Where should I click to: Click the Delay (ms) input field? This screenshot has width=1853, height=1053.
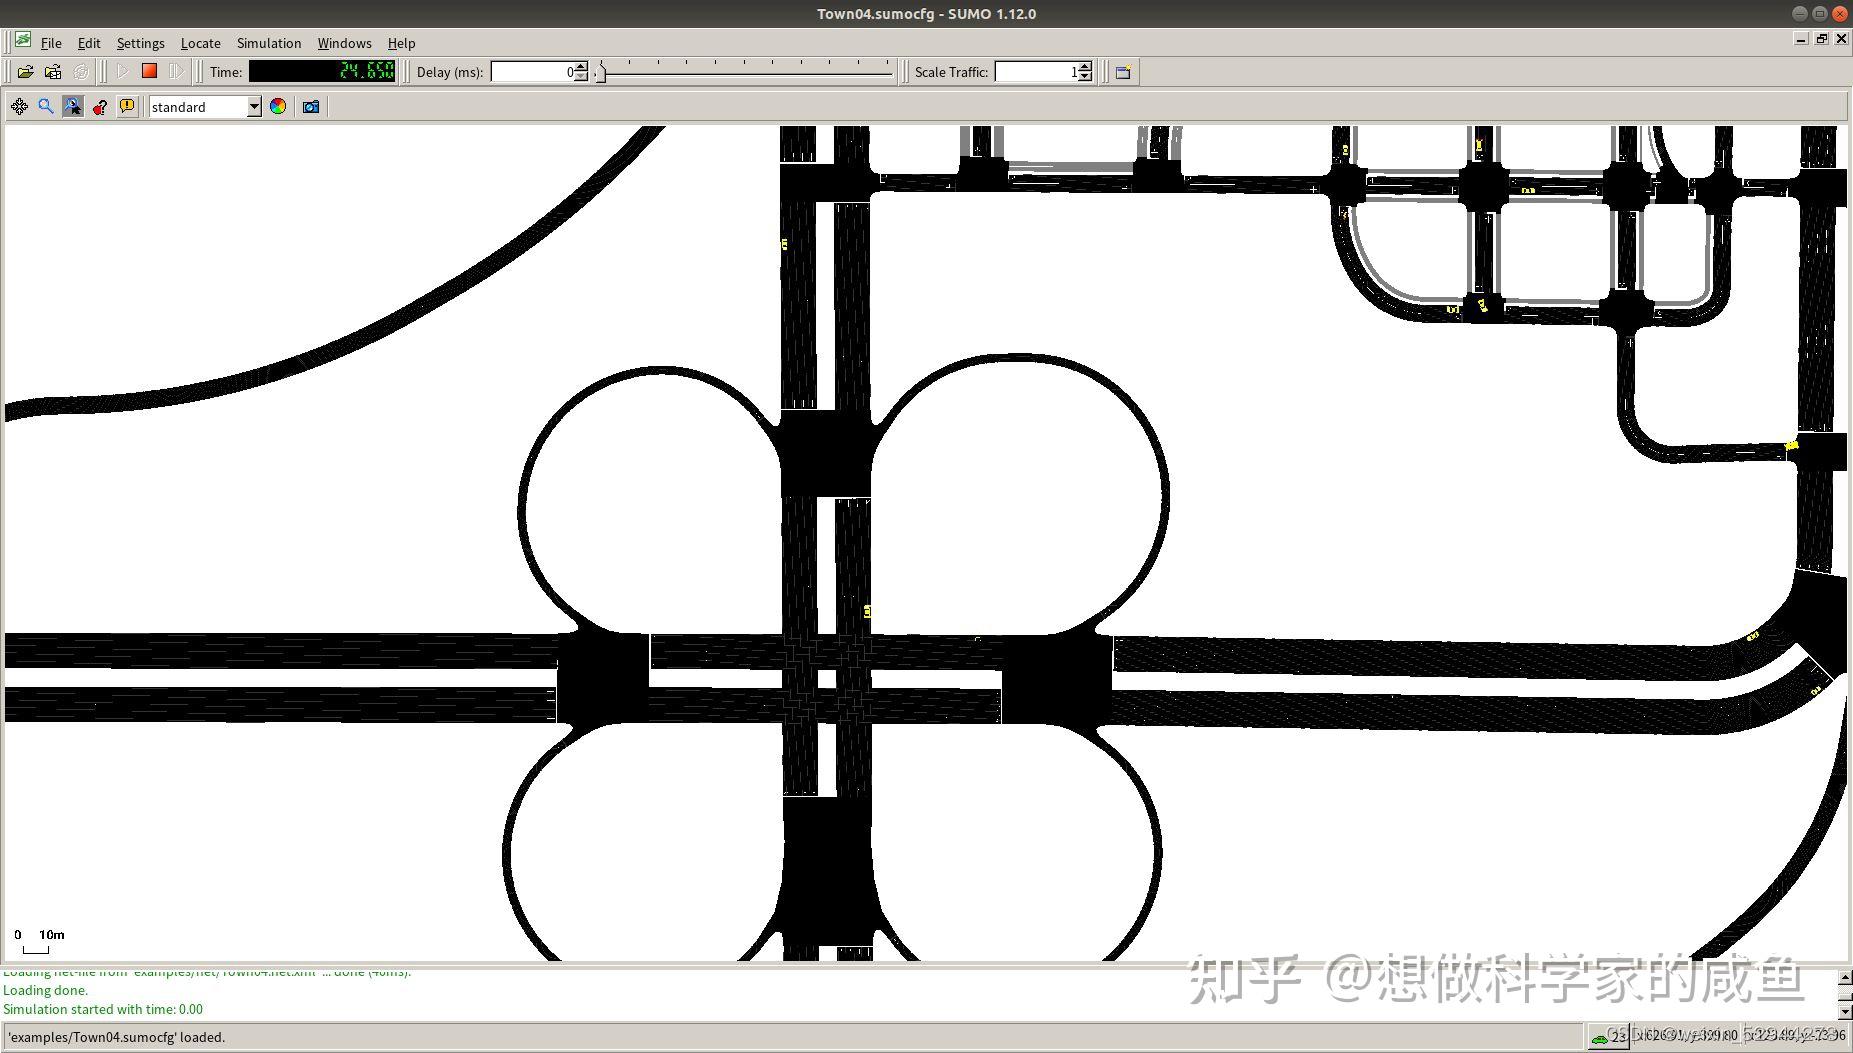click(533, 72)
